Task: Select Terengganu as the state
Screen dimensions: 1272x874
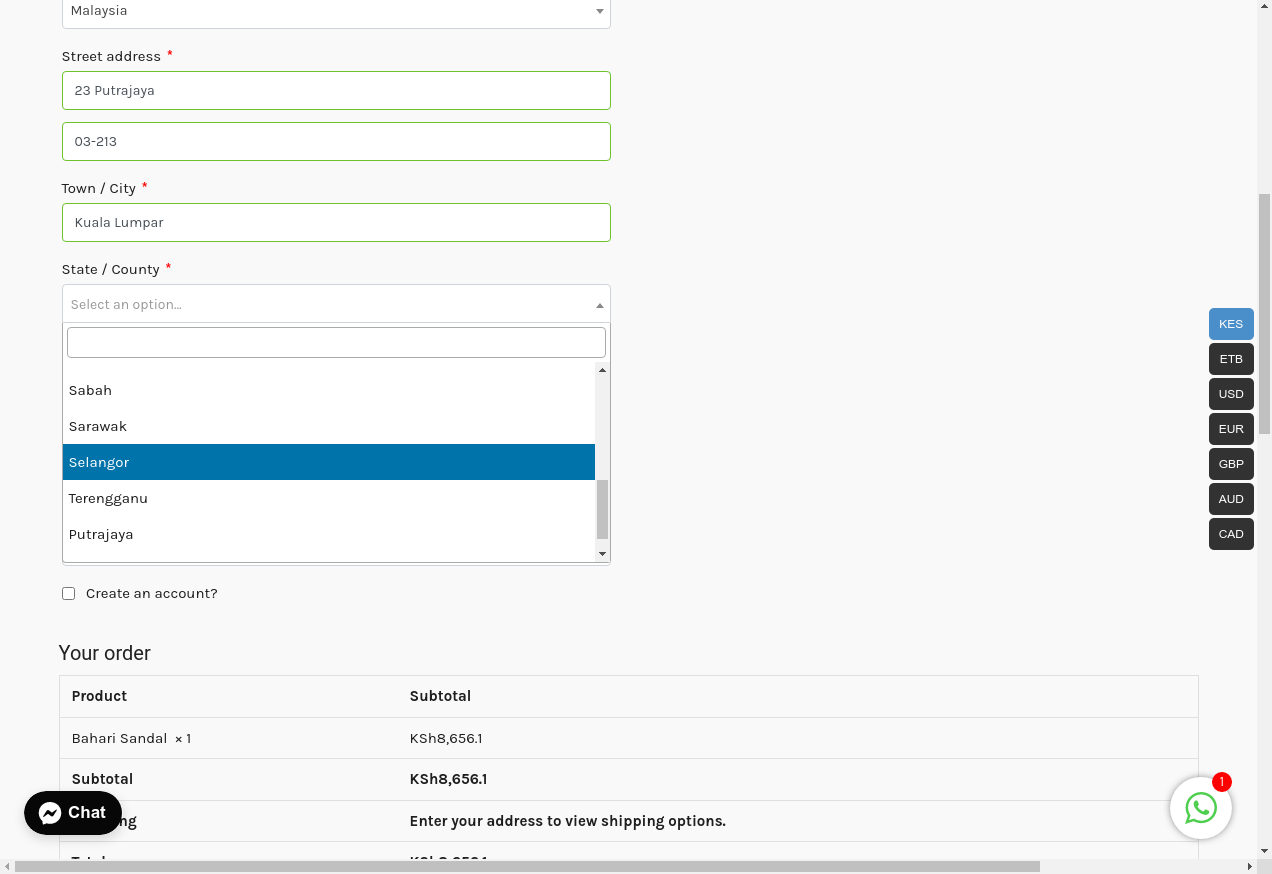Action: tap(328, 498)
